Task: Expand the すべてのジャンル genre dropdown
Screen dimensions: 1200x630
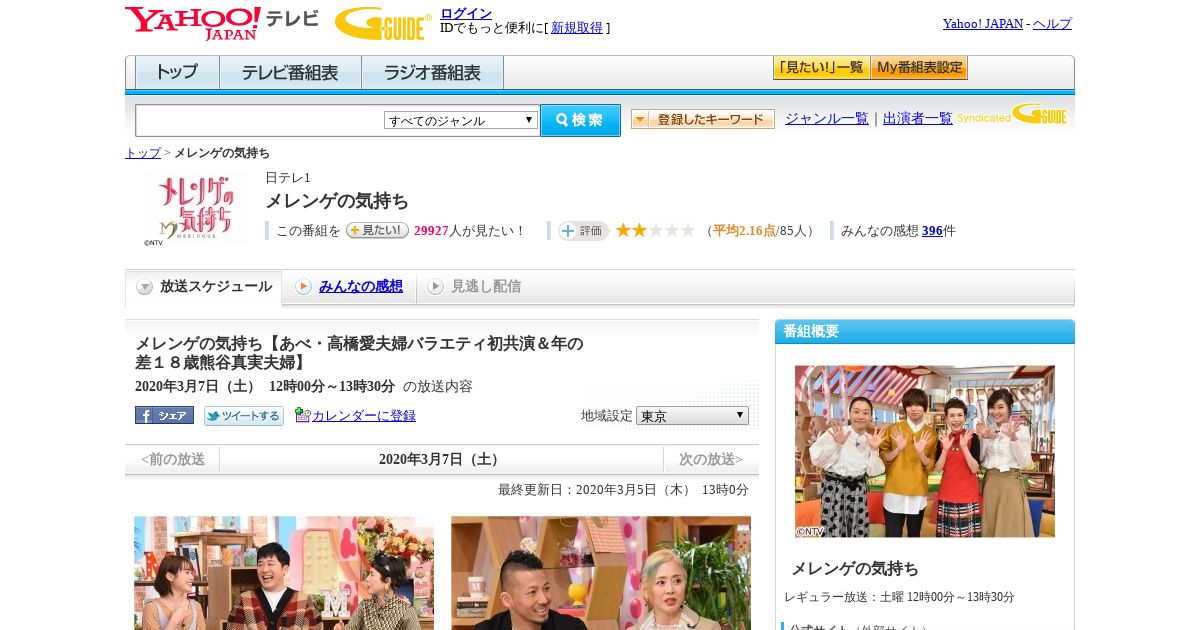Action: pos(461,120)
